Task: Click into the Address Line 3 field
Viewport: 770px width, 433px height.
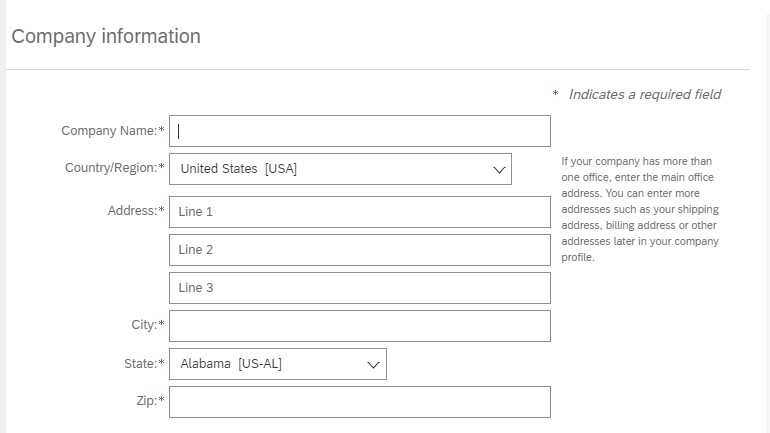Action: click(360, 288)
